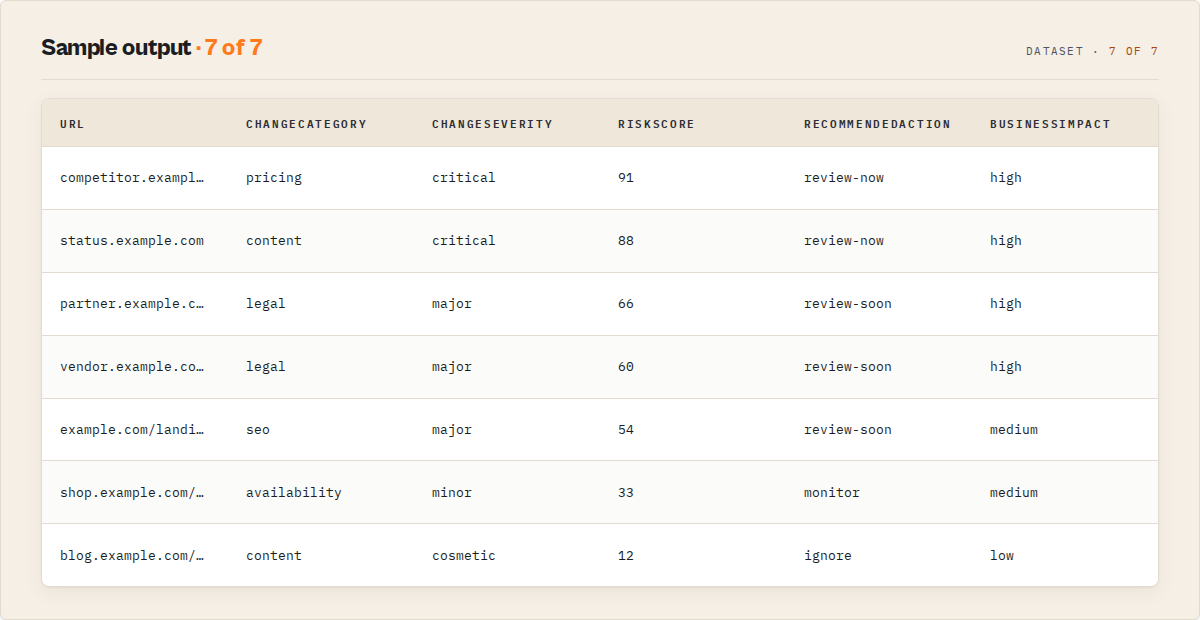Image resolution: width=1200 pixels, height=620 pixels.
Task: Click the 'monitor' action cell
Action: point(832,493)
